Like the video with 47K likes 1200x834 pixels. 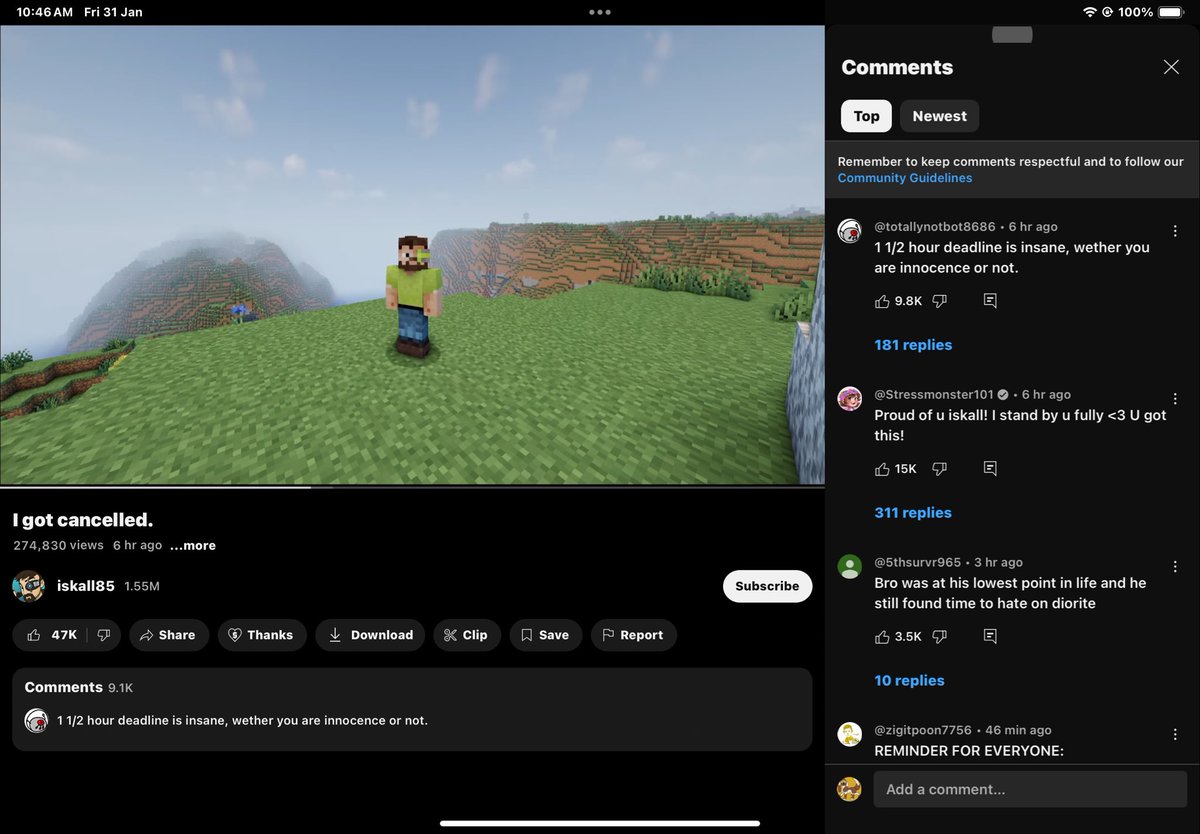[x=51, y=635]
